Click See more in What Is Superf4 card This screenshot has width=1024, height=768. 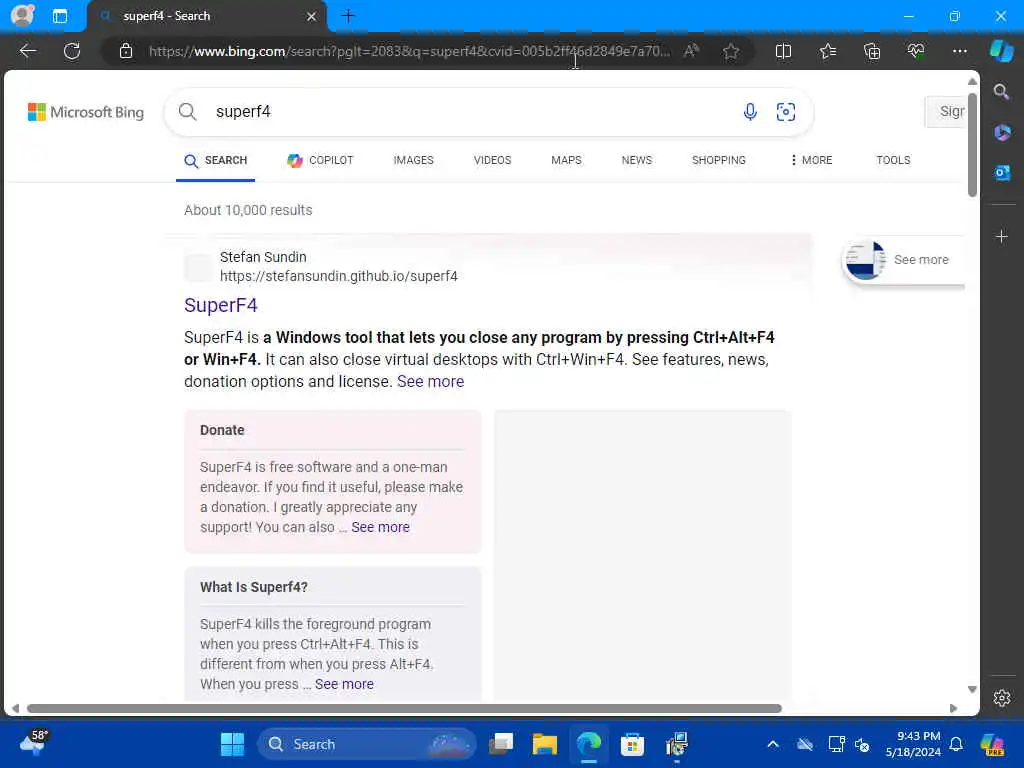pos(344,684)
